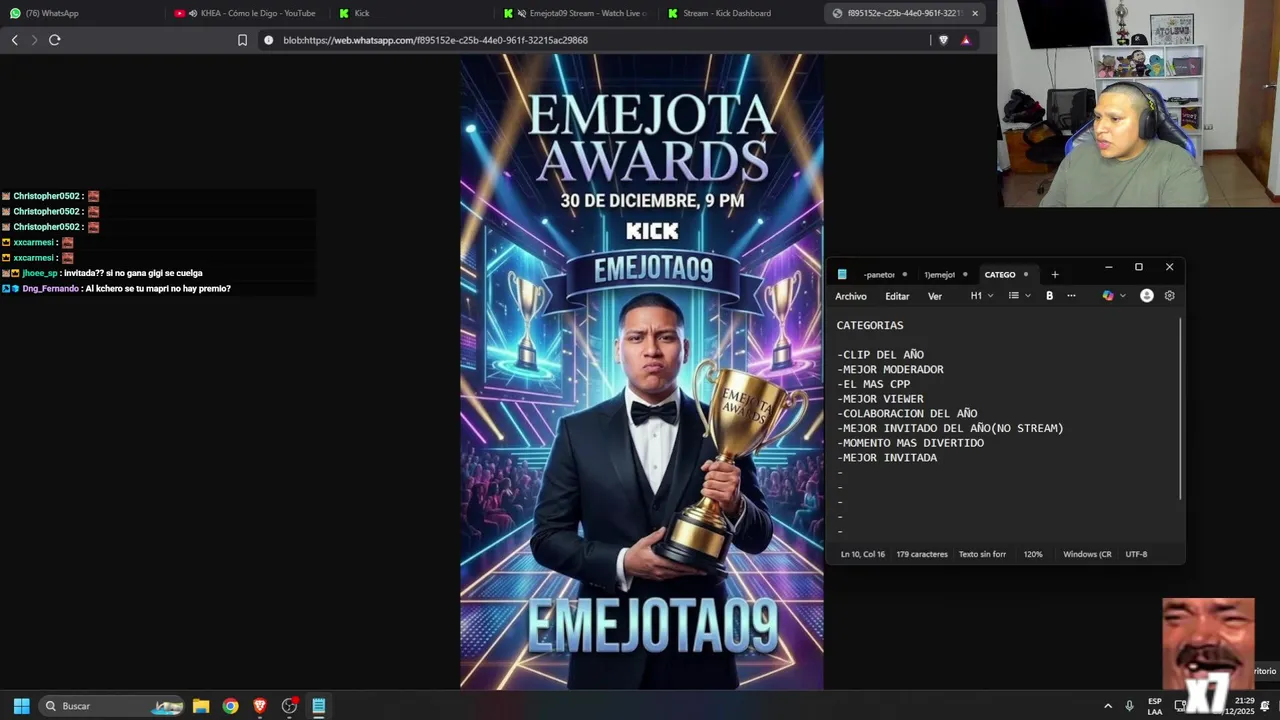Screen dimensions: 1280x720
Task: Click the microphone icon in system tray
Action: (1130, 706)
